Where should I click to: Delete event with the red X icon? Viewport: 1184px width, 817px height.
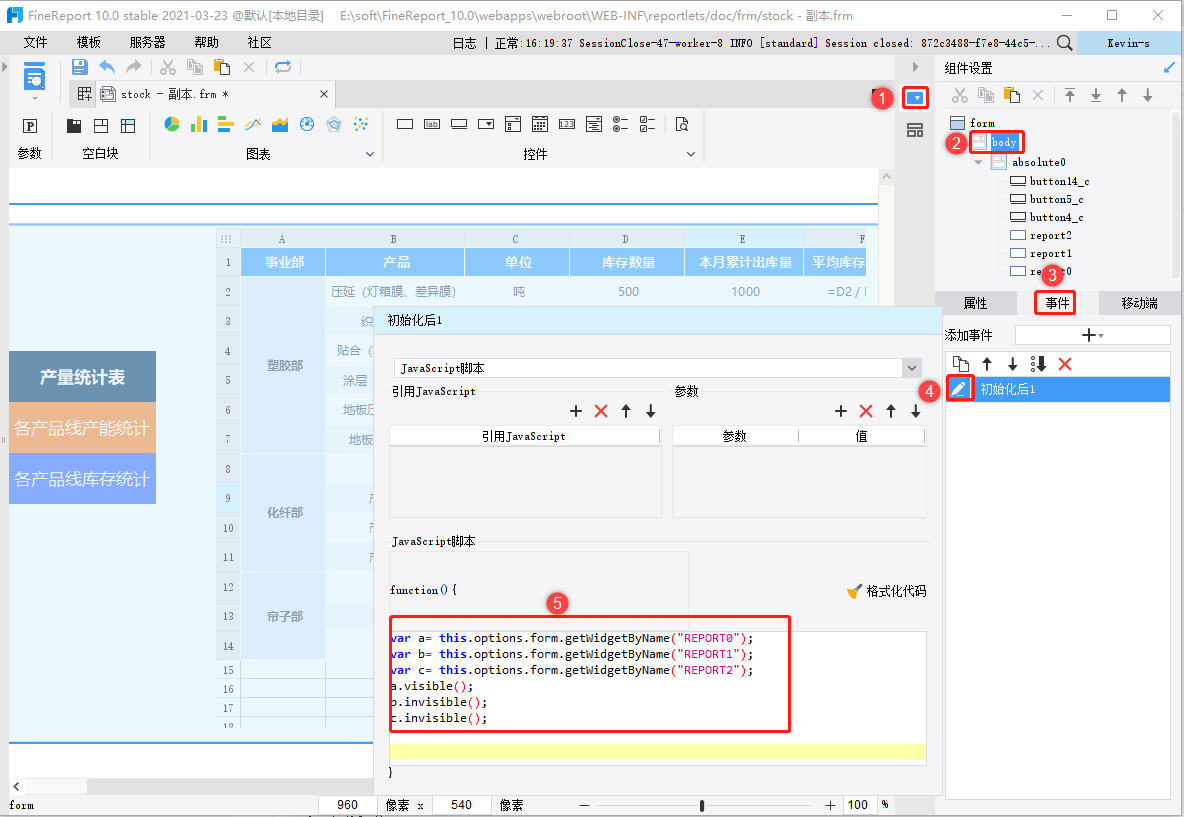1065,364
